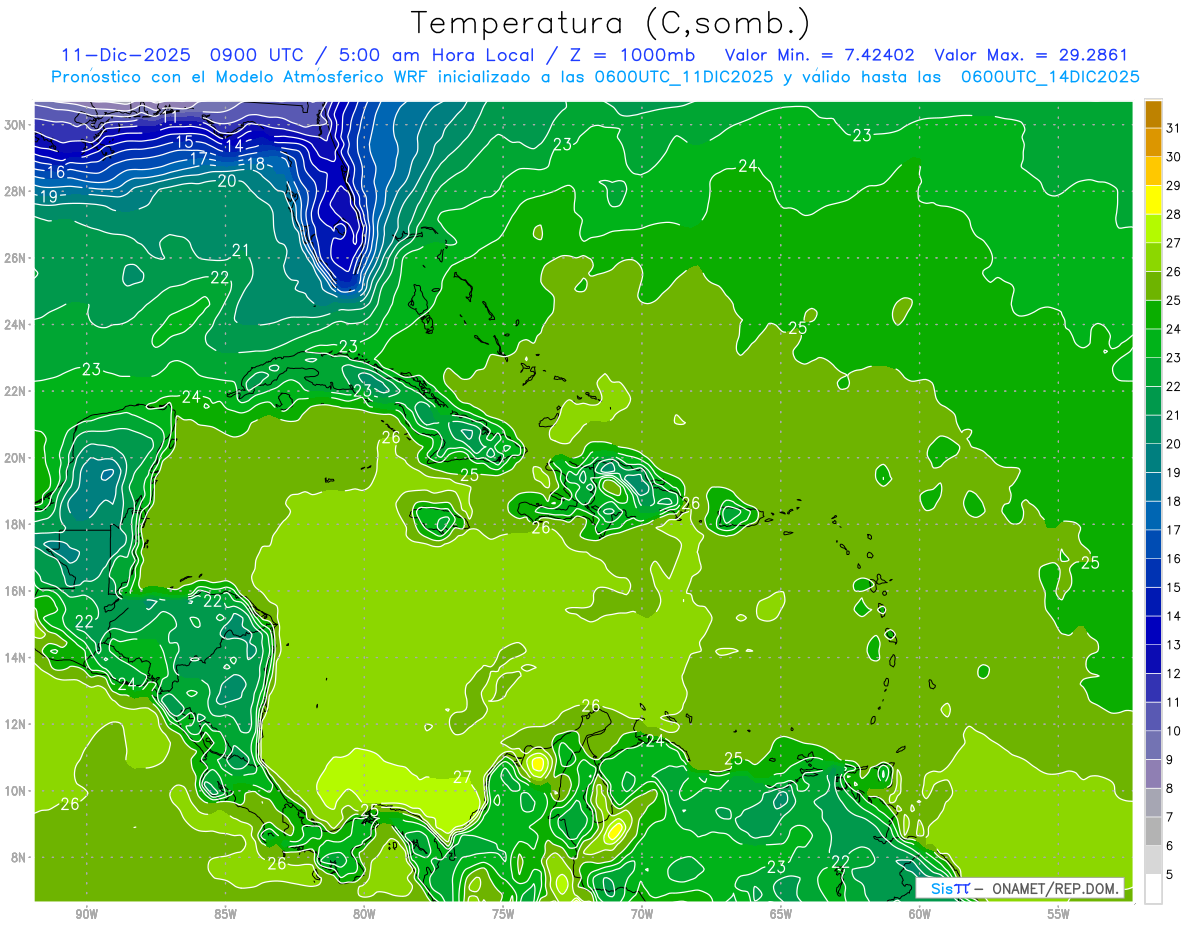Click the "80W" longitude axis label
The image size is (1200, 927).
[364, 914]
